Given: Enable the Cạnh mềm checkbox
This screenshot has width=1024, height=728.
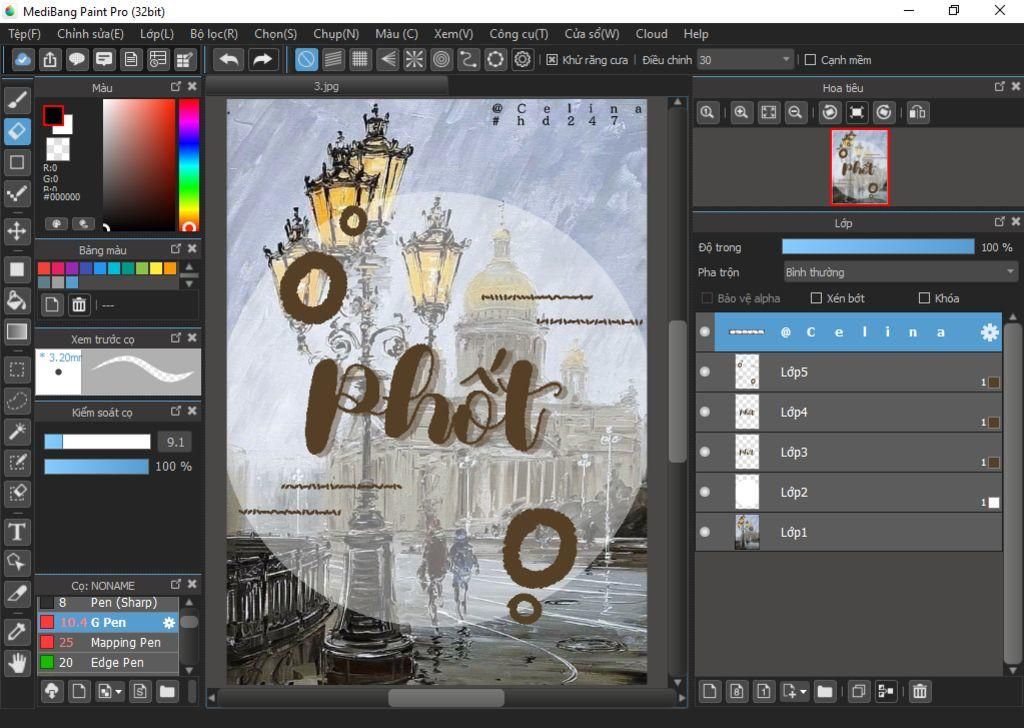Looking at the screenshot, I should click(811, 60).
